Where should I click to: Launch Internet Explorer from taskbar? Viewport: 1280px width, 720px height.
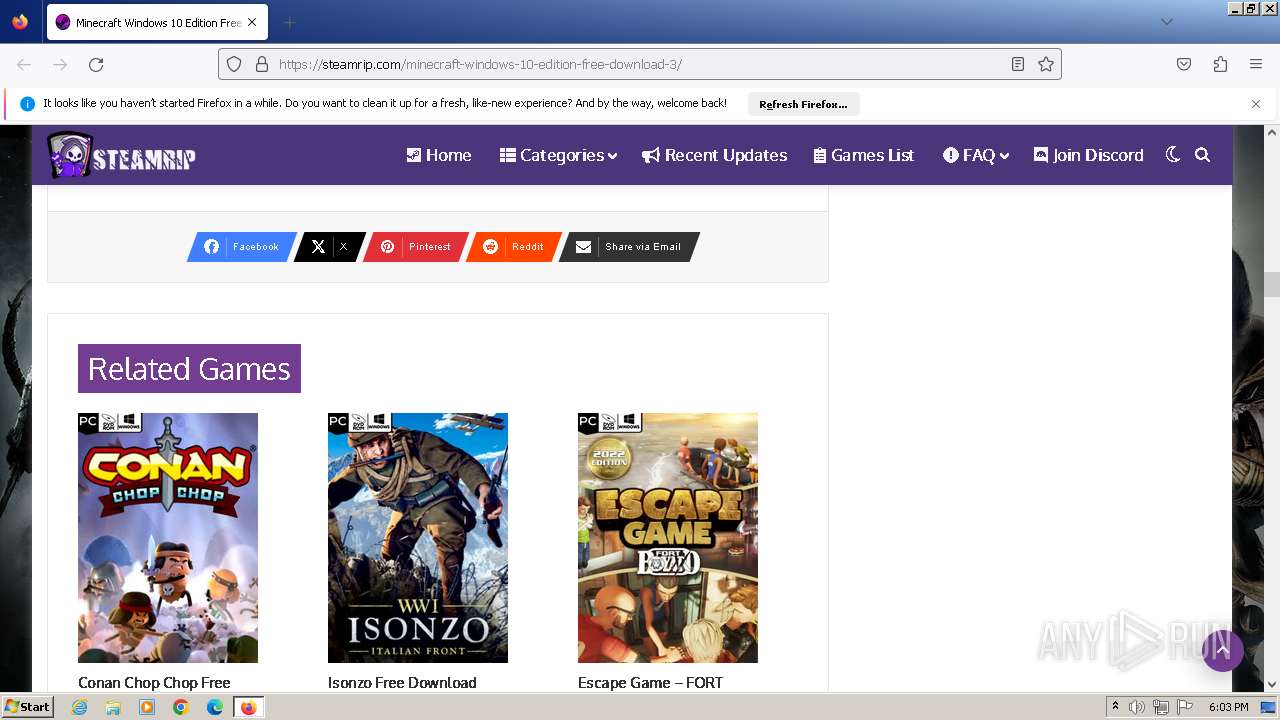[80, 707]
